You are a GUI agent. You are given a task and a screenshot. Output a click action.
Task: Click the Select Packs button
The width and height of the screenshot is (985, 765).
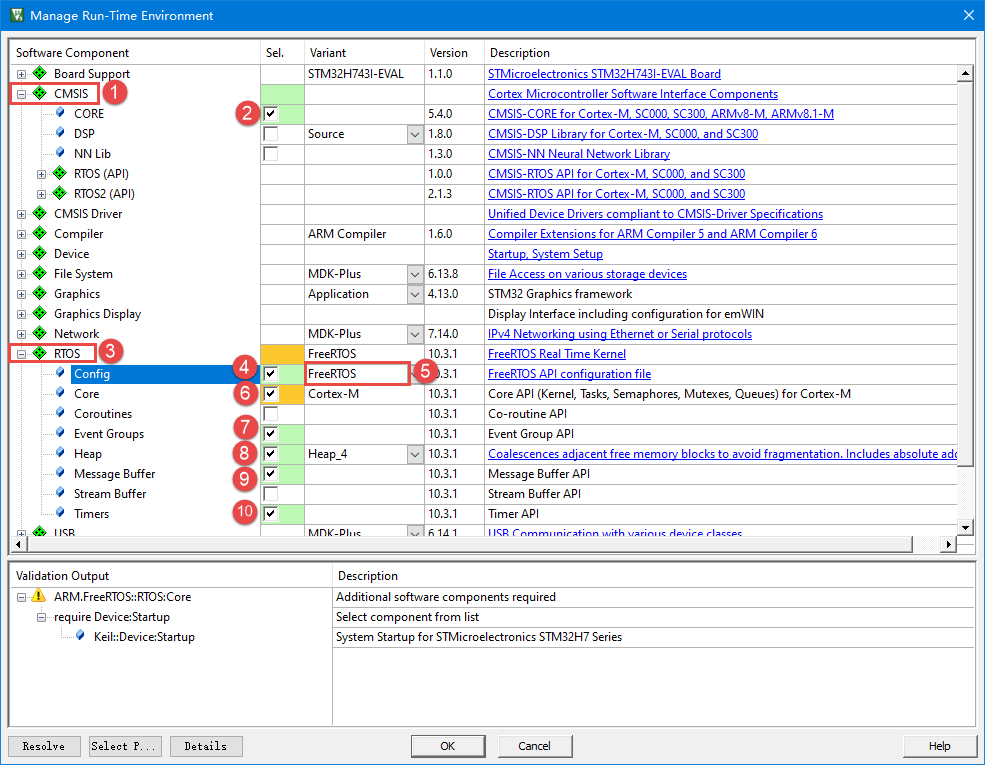[124, 745]
